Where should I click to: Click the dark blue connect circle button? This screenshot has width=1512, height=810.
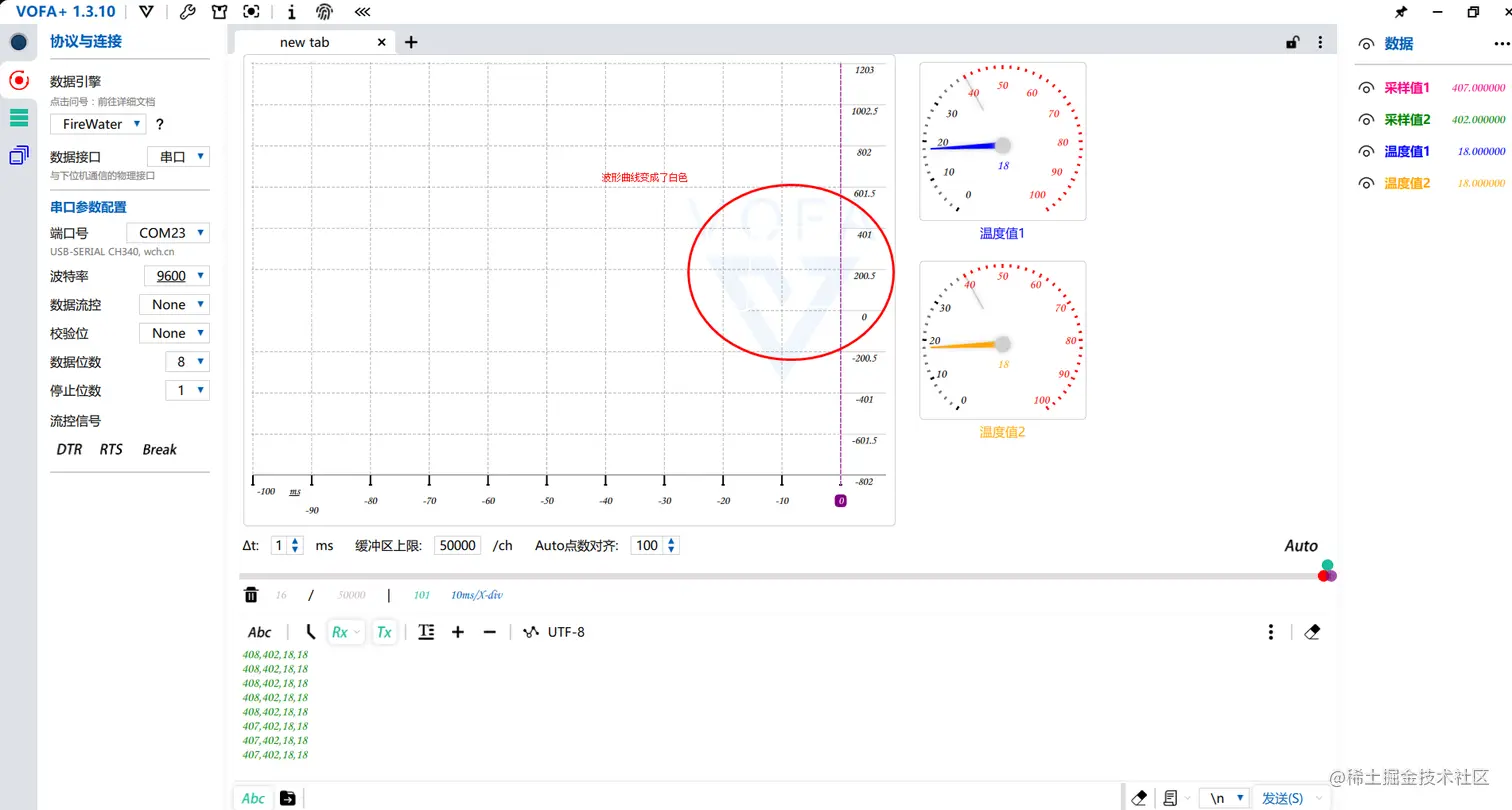18,42
